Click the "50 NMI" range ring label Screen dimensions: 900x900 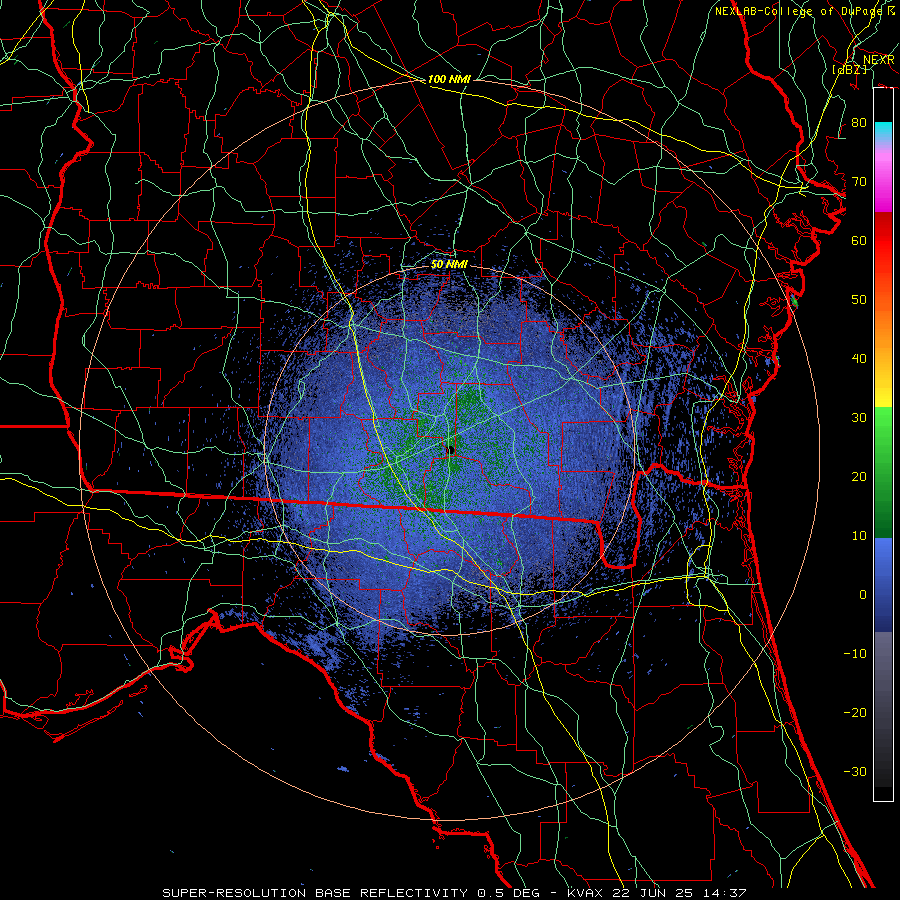point(449,265)
